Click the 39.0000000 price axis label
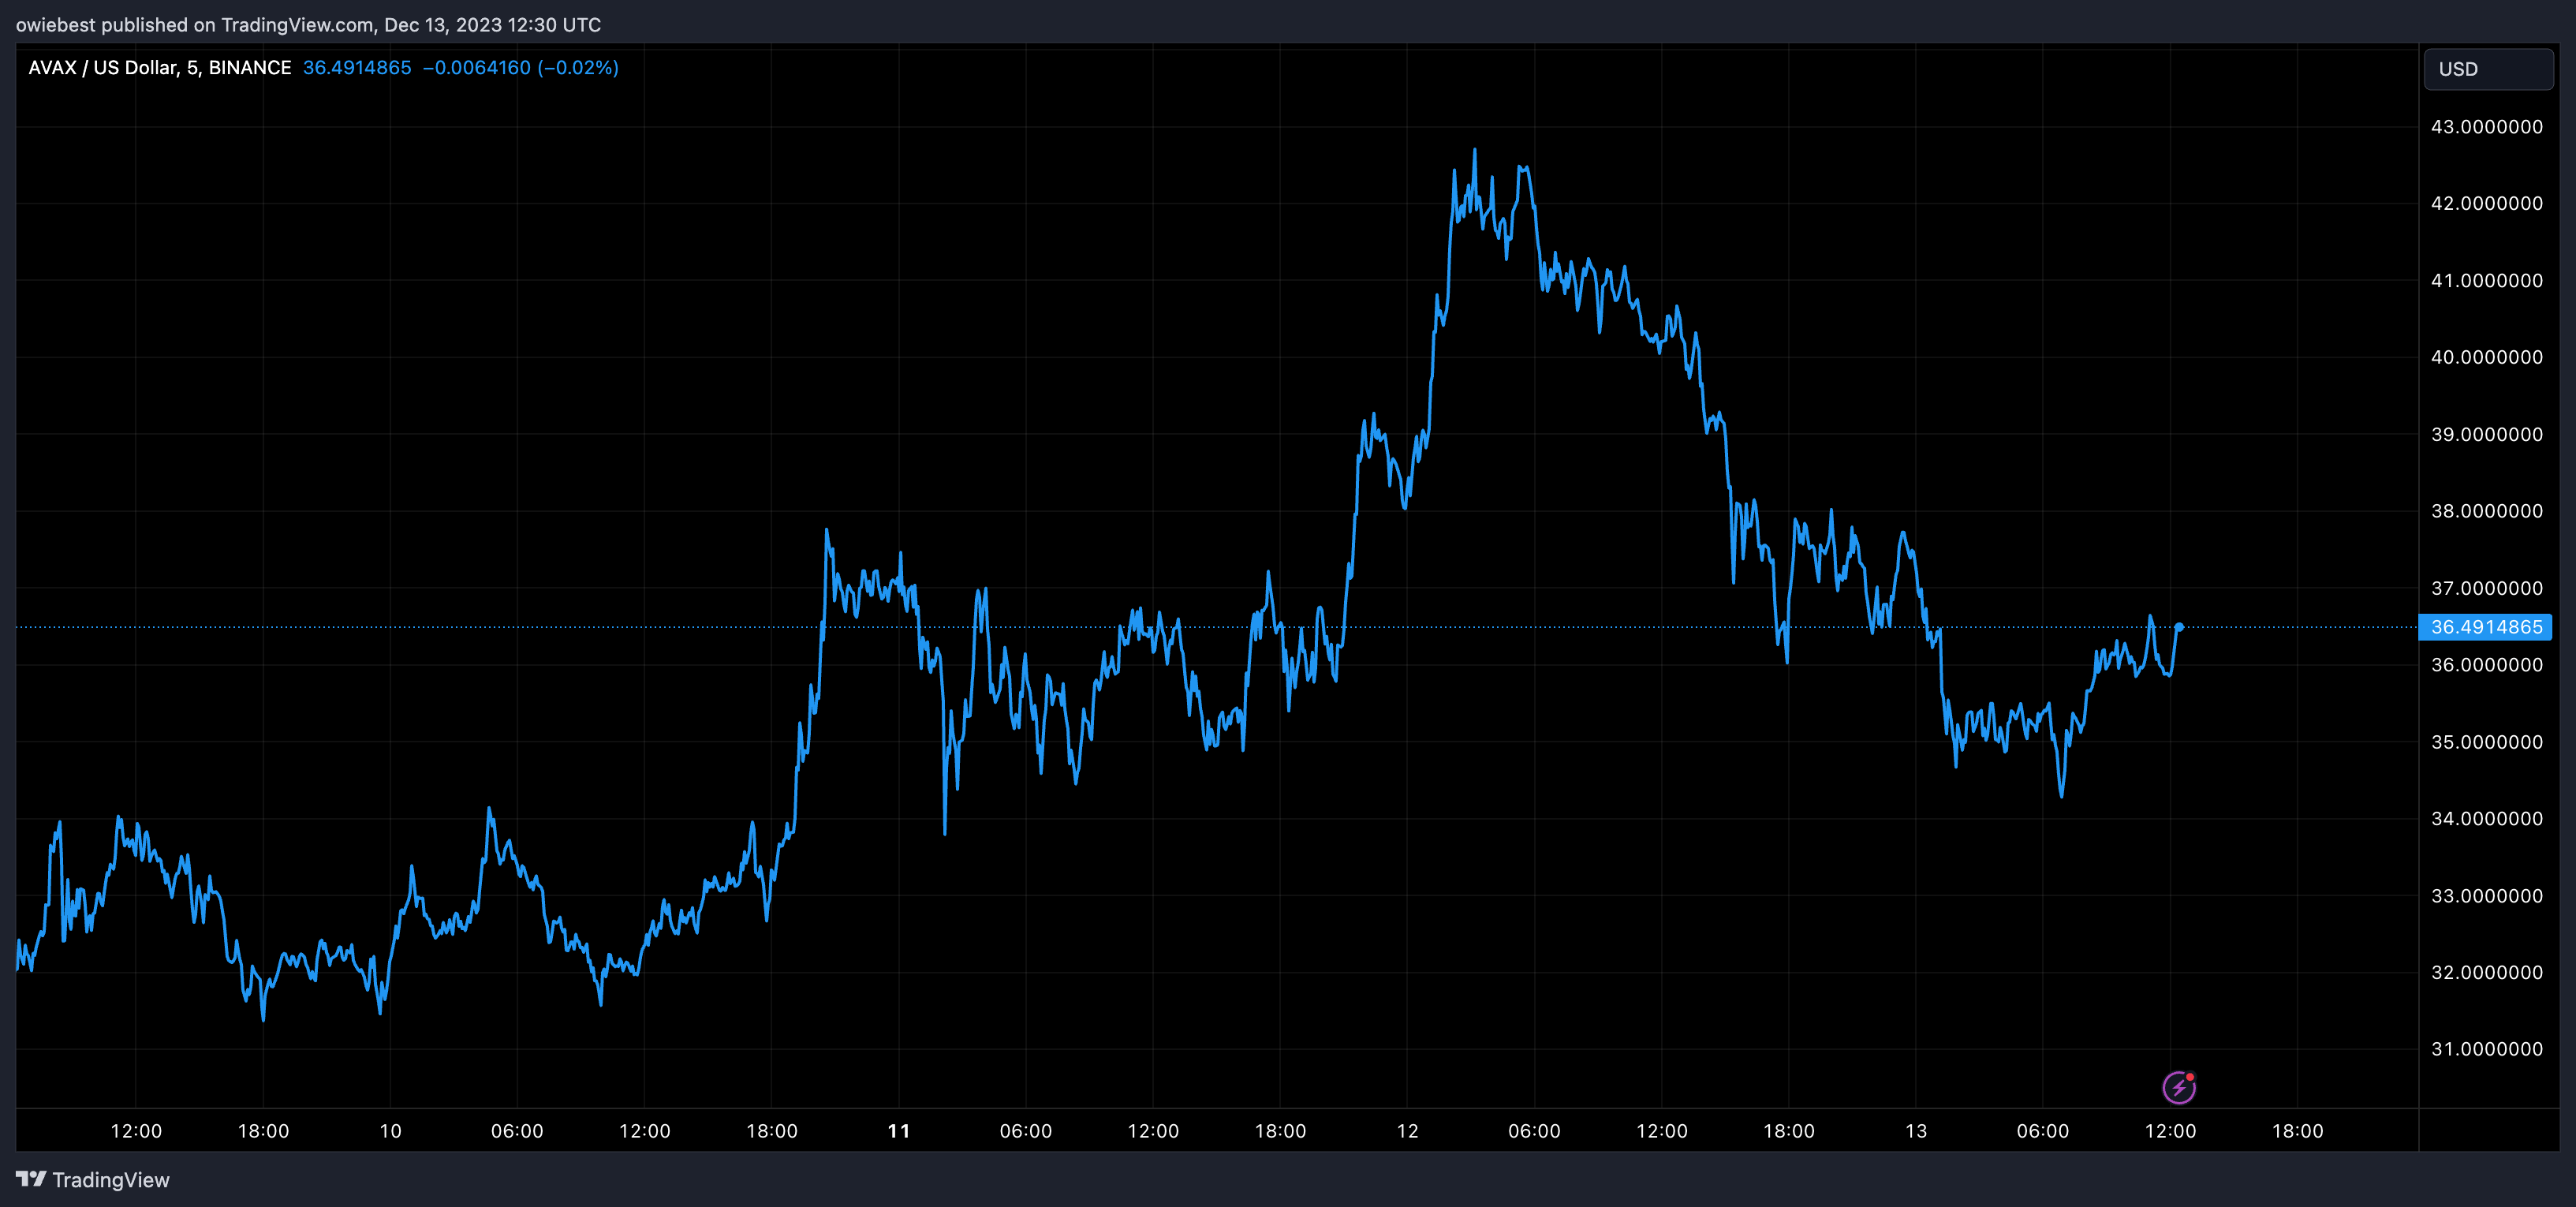This screenshot has width=2576, height=1207. (x=2487, y=434)
